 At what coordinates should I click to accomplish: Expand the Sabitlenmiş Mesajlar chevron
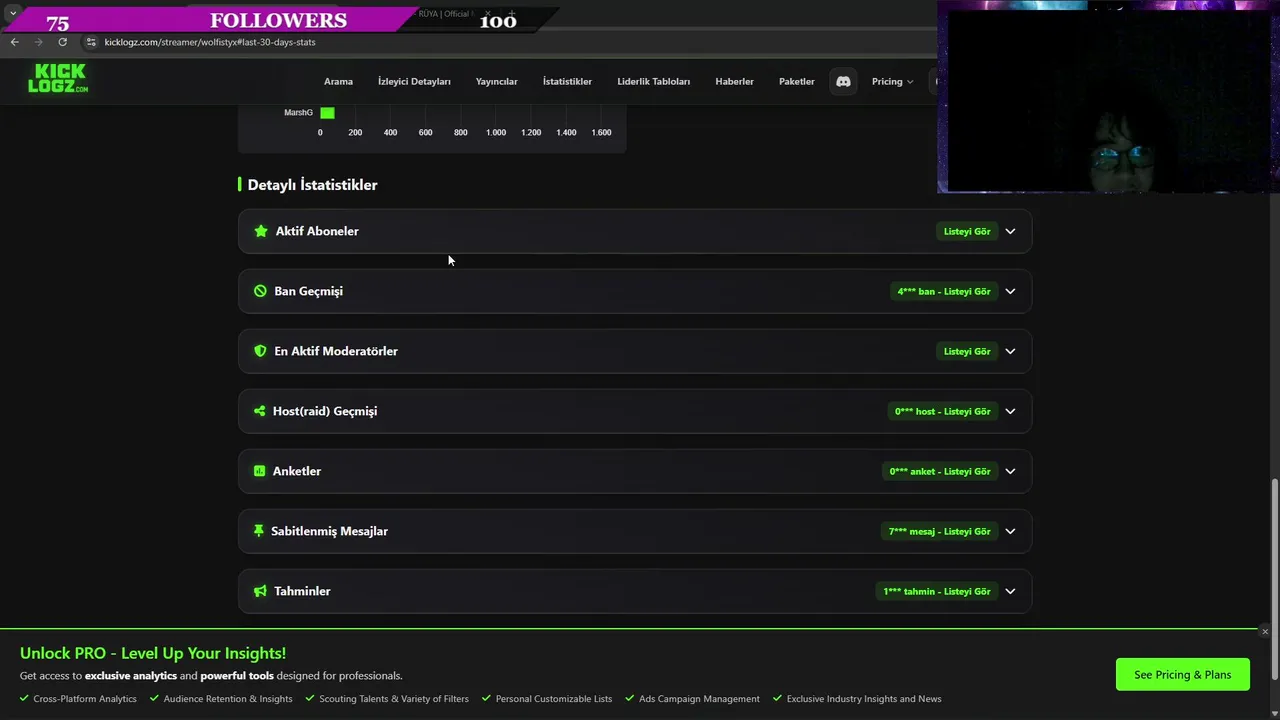[1010, 531]
